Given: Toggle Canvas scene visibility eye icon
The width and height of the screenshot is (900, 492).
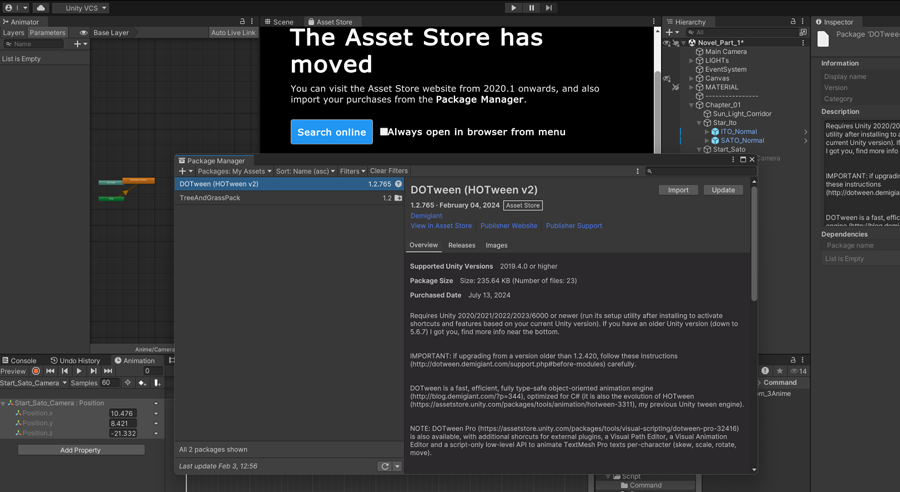Looking at the screenshot, I should tap(667, 78).
